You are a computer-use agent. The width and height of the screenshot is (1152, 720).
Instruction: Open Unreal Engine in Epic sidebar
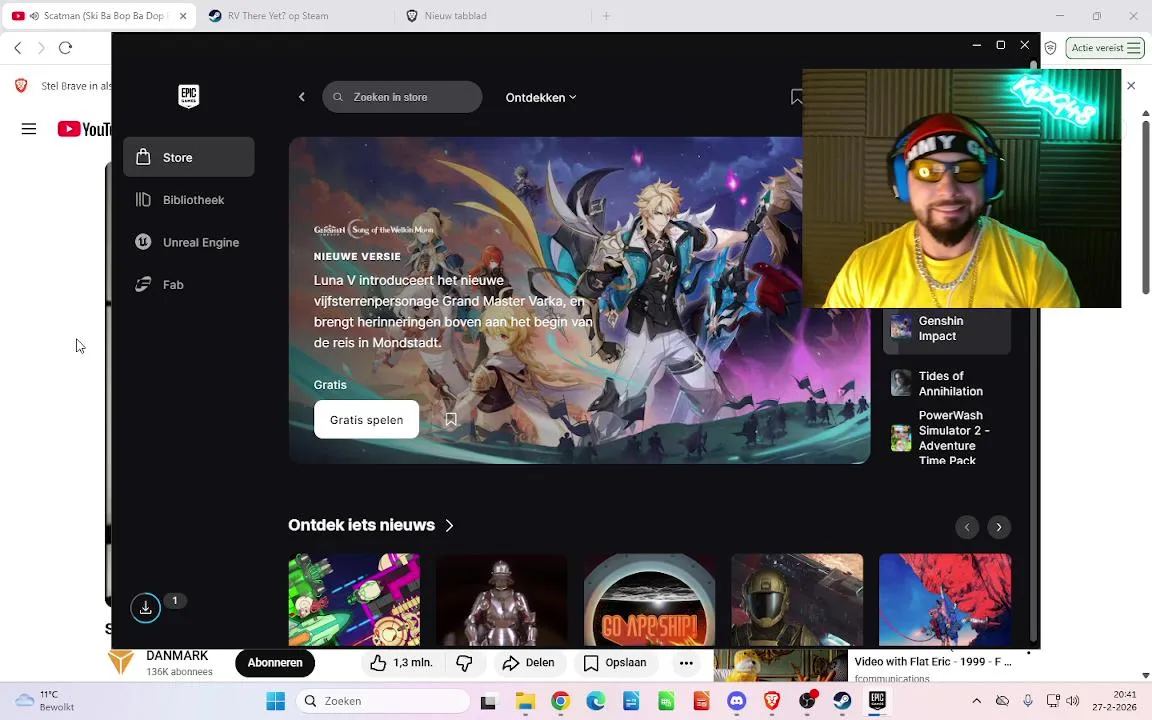coord(189,242)
